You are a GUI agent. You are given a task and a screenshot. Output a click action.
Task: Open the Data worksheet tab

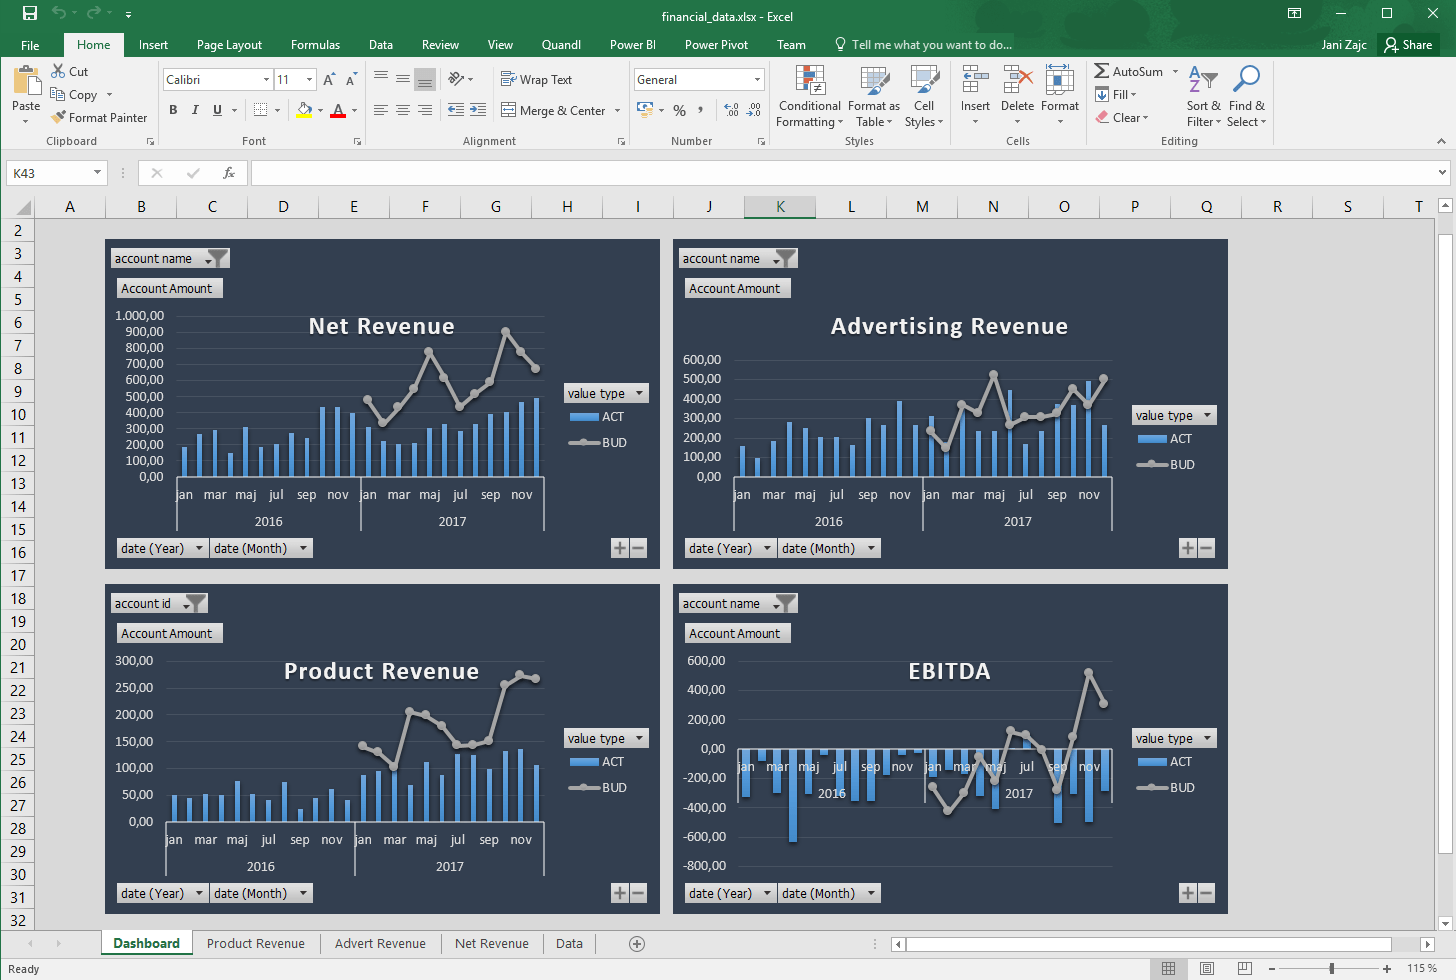tap(568, 943)
